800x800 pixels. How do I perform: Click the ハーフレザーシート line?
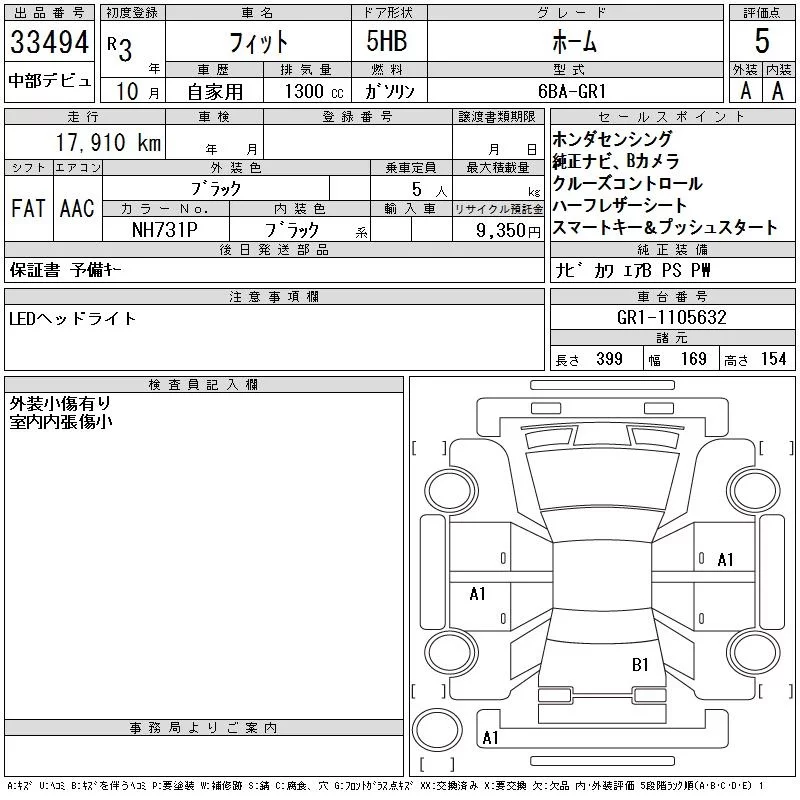(x=619, y=205)
